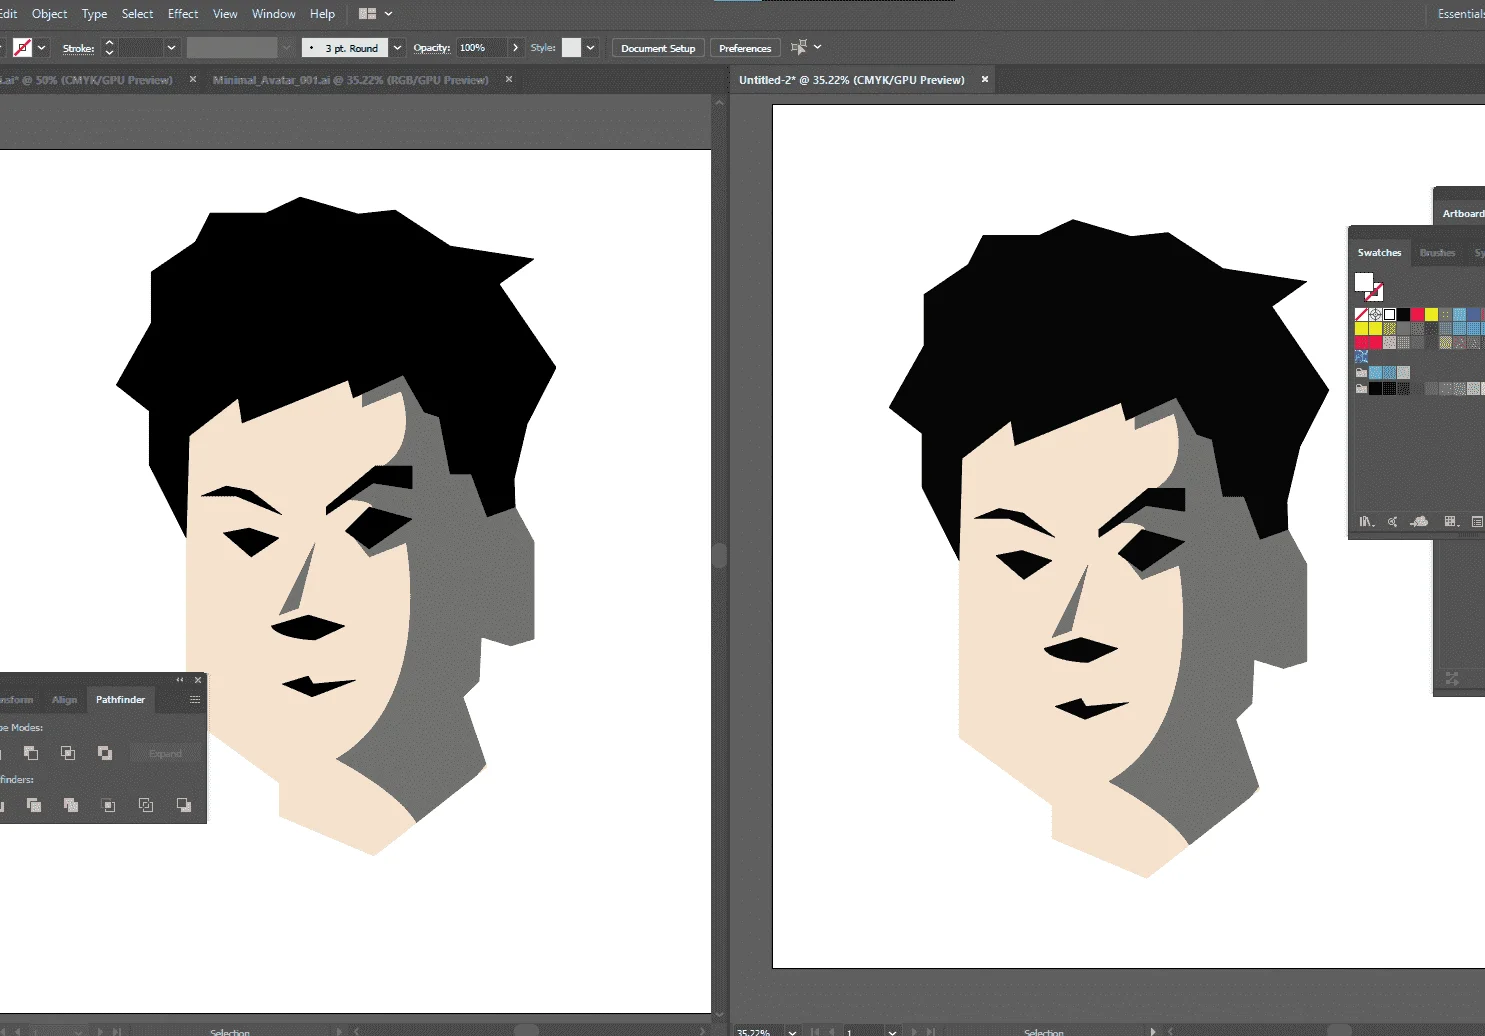
Task: Switch to the Brushes panel tab
Action: tap(1437, 253)
